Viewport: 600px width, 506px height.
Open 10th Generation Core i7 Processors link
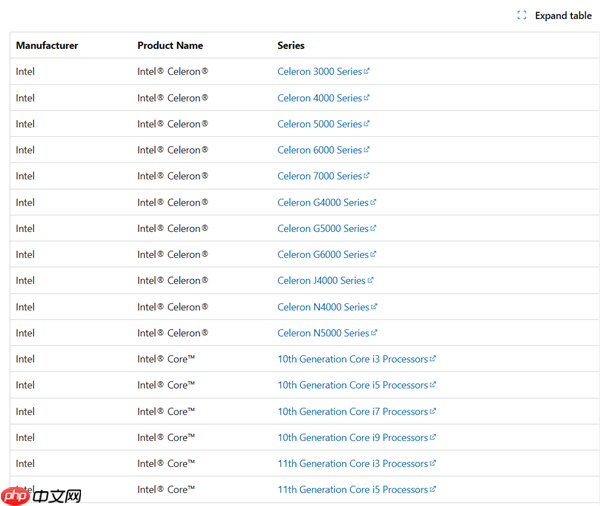click(x=352, y=411)
